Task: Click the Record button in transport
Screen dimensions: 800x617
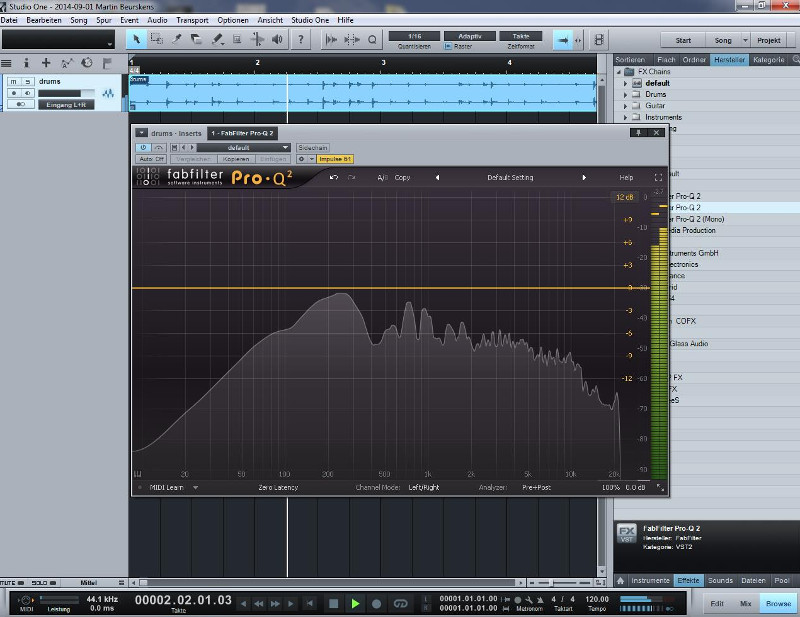Action: (377, 604)
